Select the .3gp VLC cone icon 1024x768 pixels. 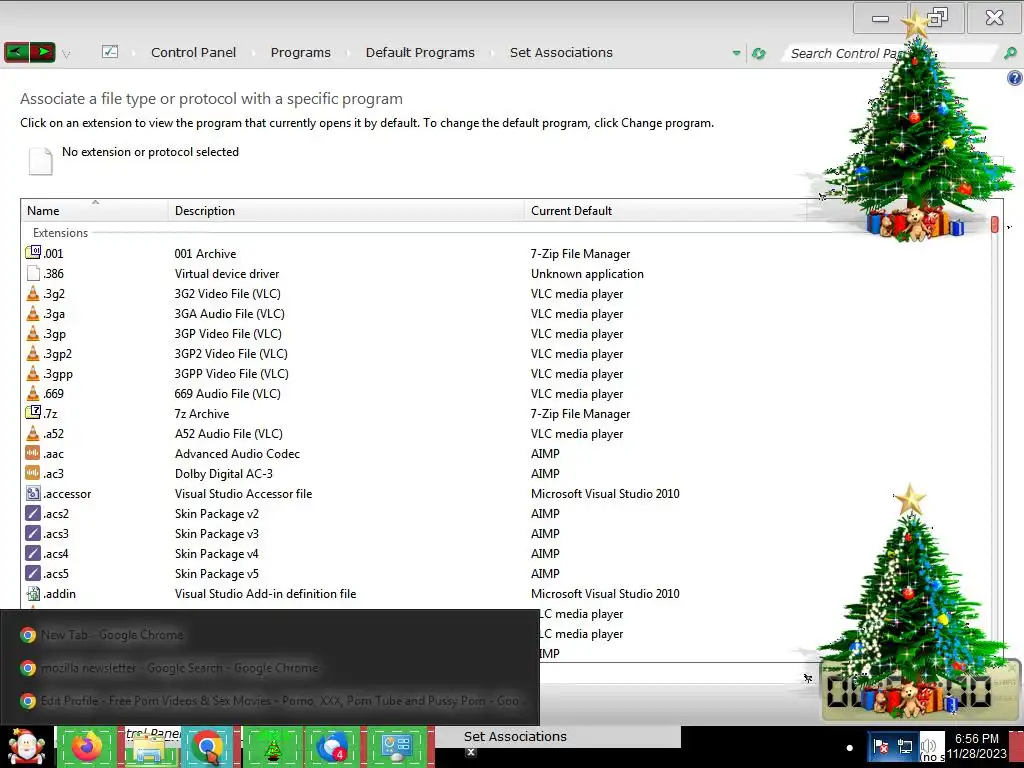pyautogui.click(x=33, y=333)
